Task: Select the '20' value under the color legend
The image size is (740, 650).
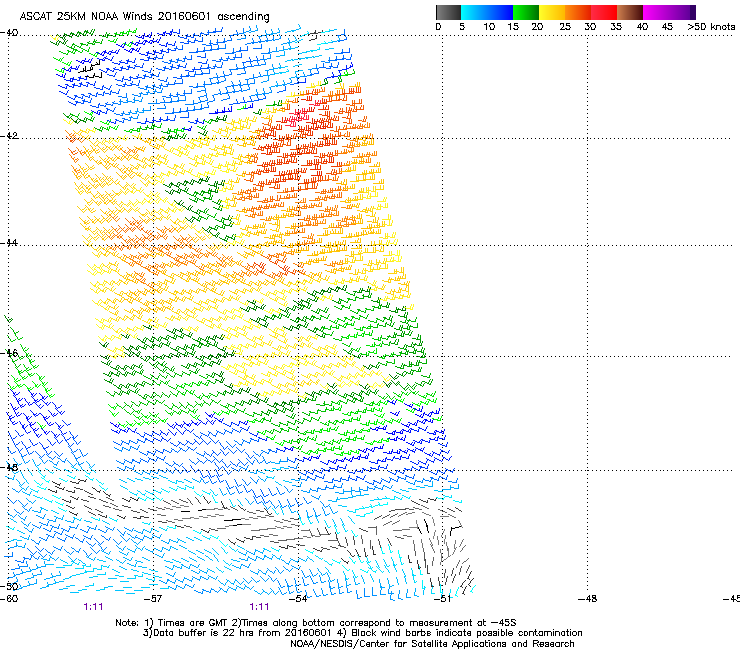Action: click(x=537, y=27)
